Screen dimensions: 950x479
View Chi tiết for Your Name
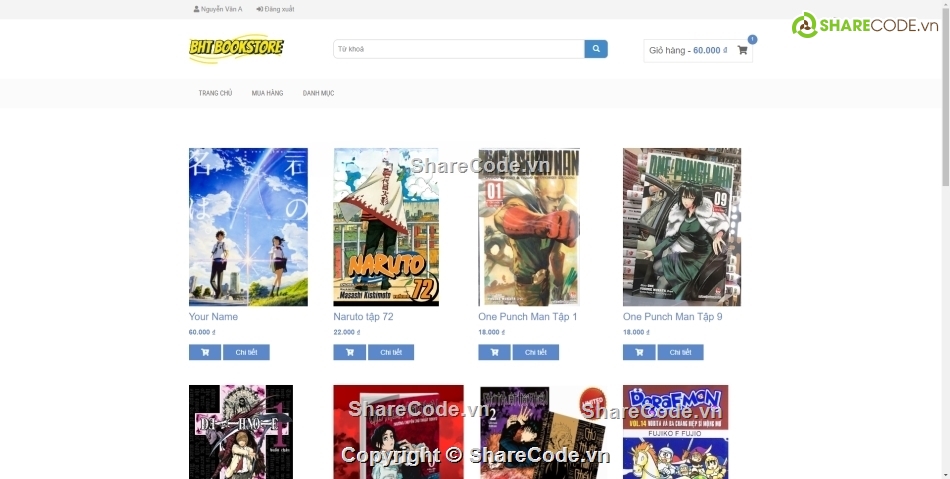coord(246,352)
